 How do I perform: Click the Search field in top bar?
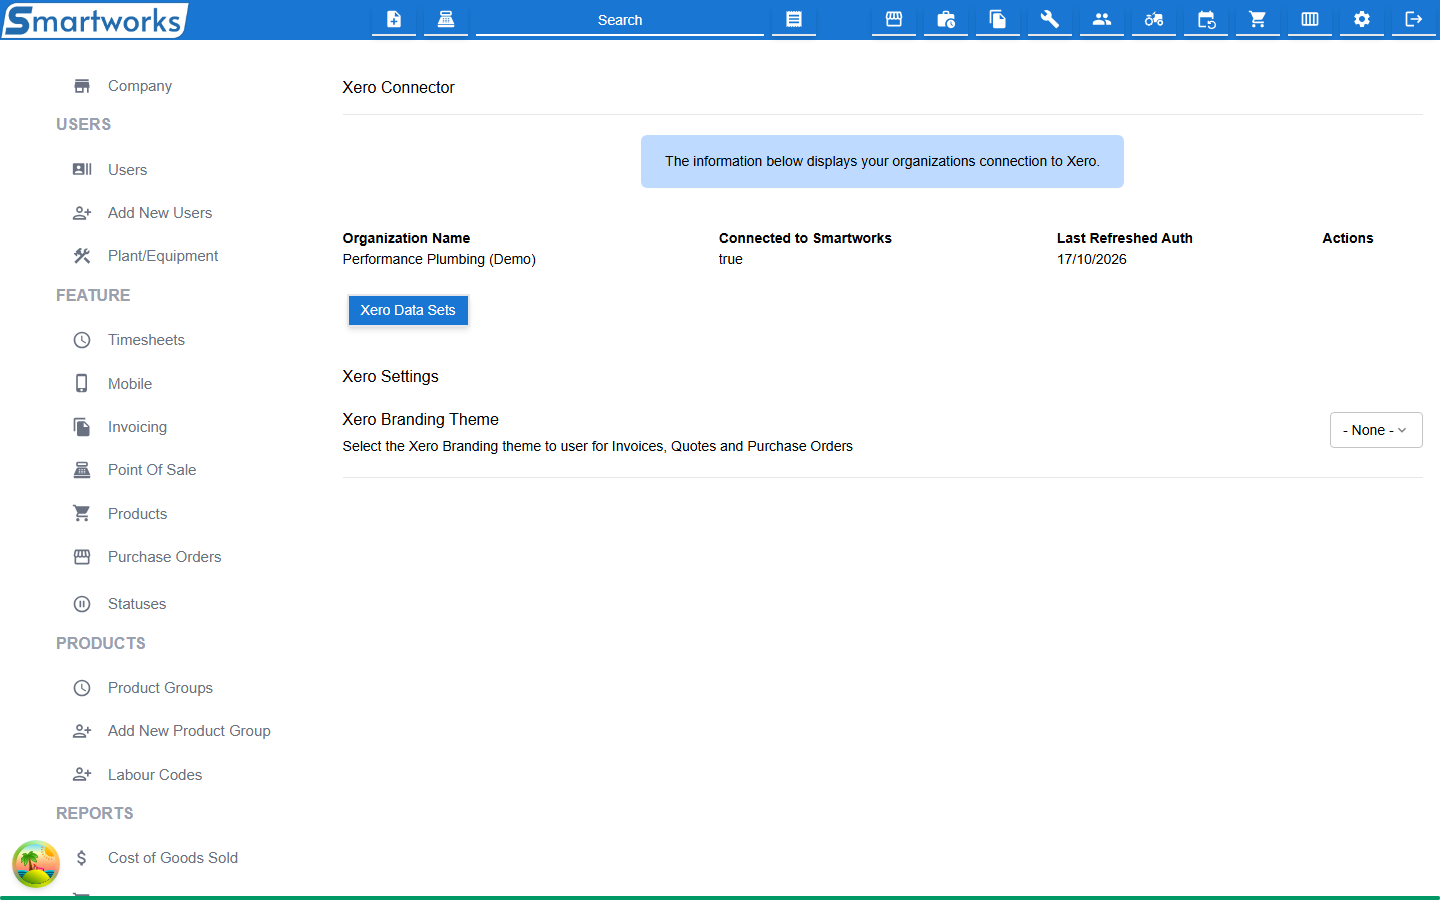point(620,20)
